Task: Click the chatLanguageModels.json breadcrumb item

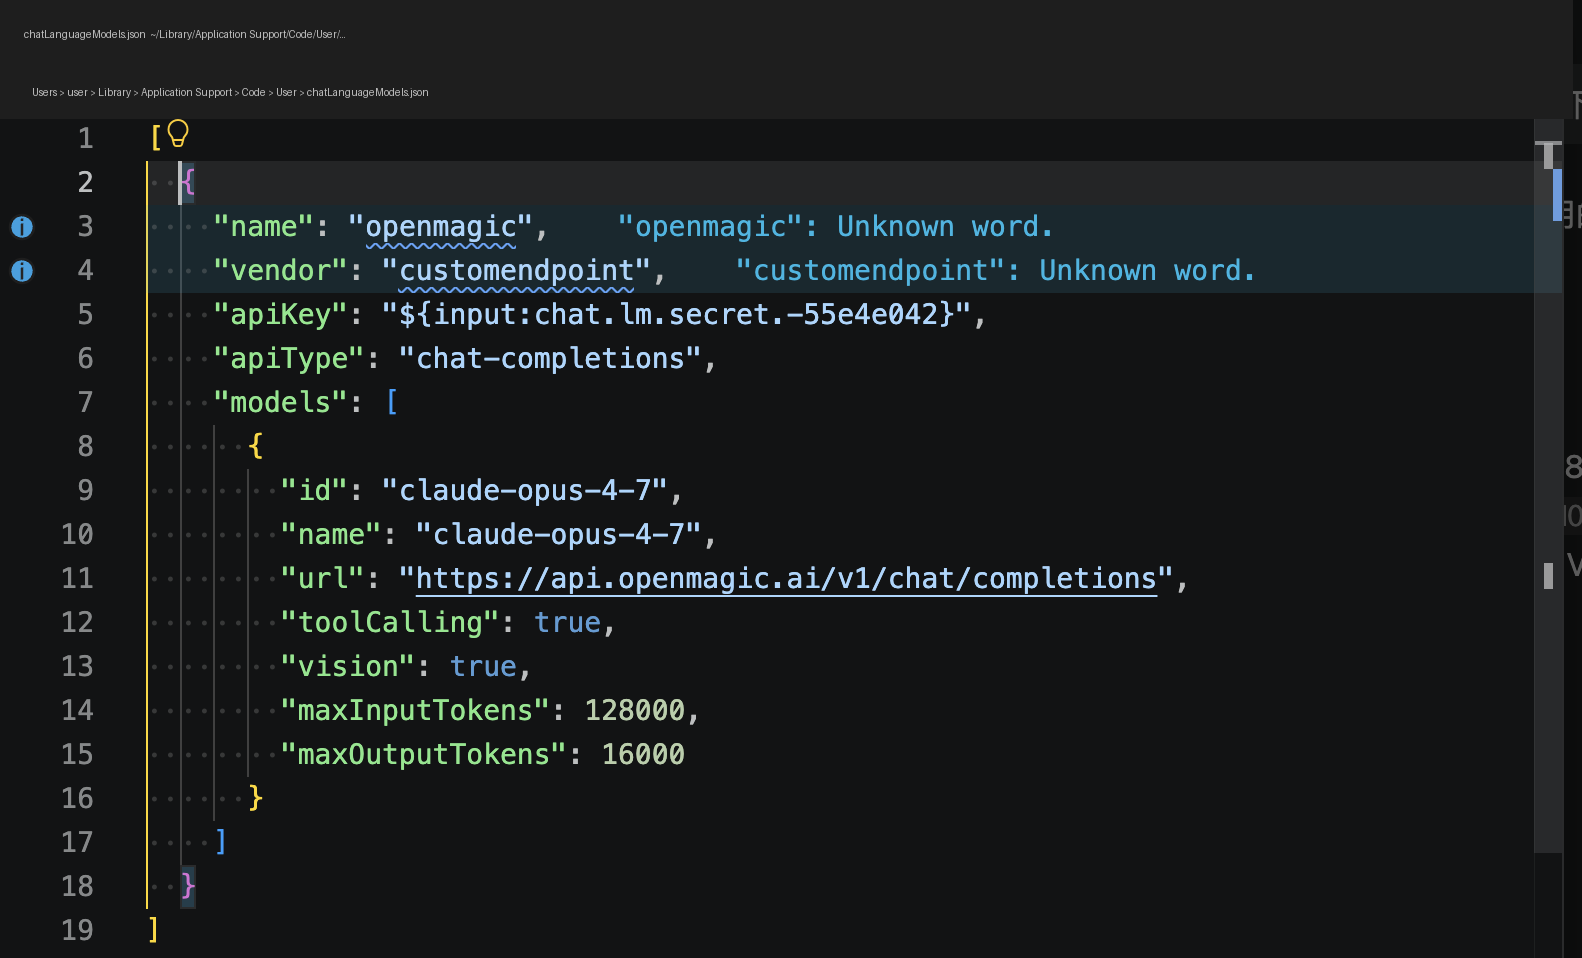Action: coord(367,92)
